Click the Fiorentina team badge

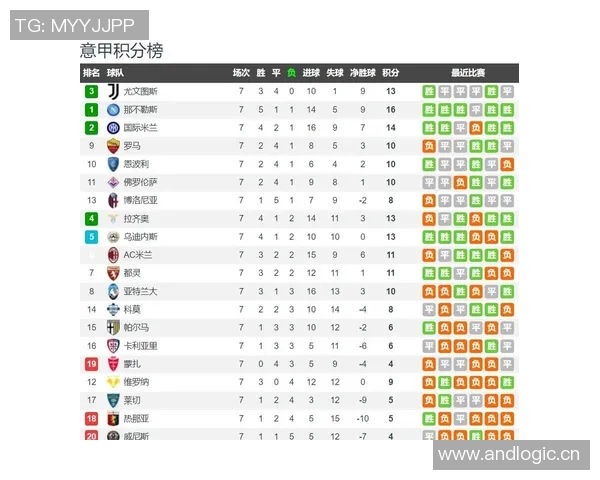(113, 183)
